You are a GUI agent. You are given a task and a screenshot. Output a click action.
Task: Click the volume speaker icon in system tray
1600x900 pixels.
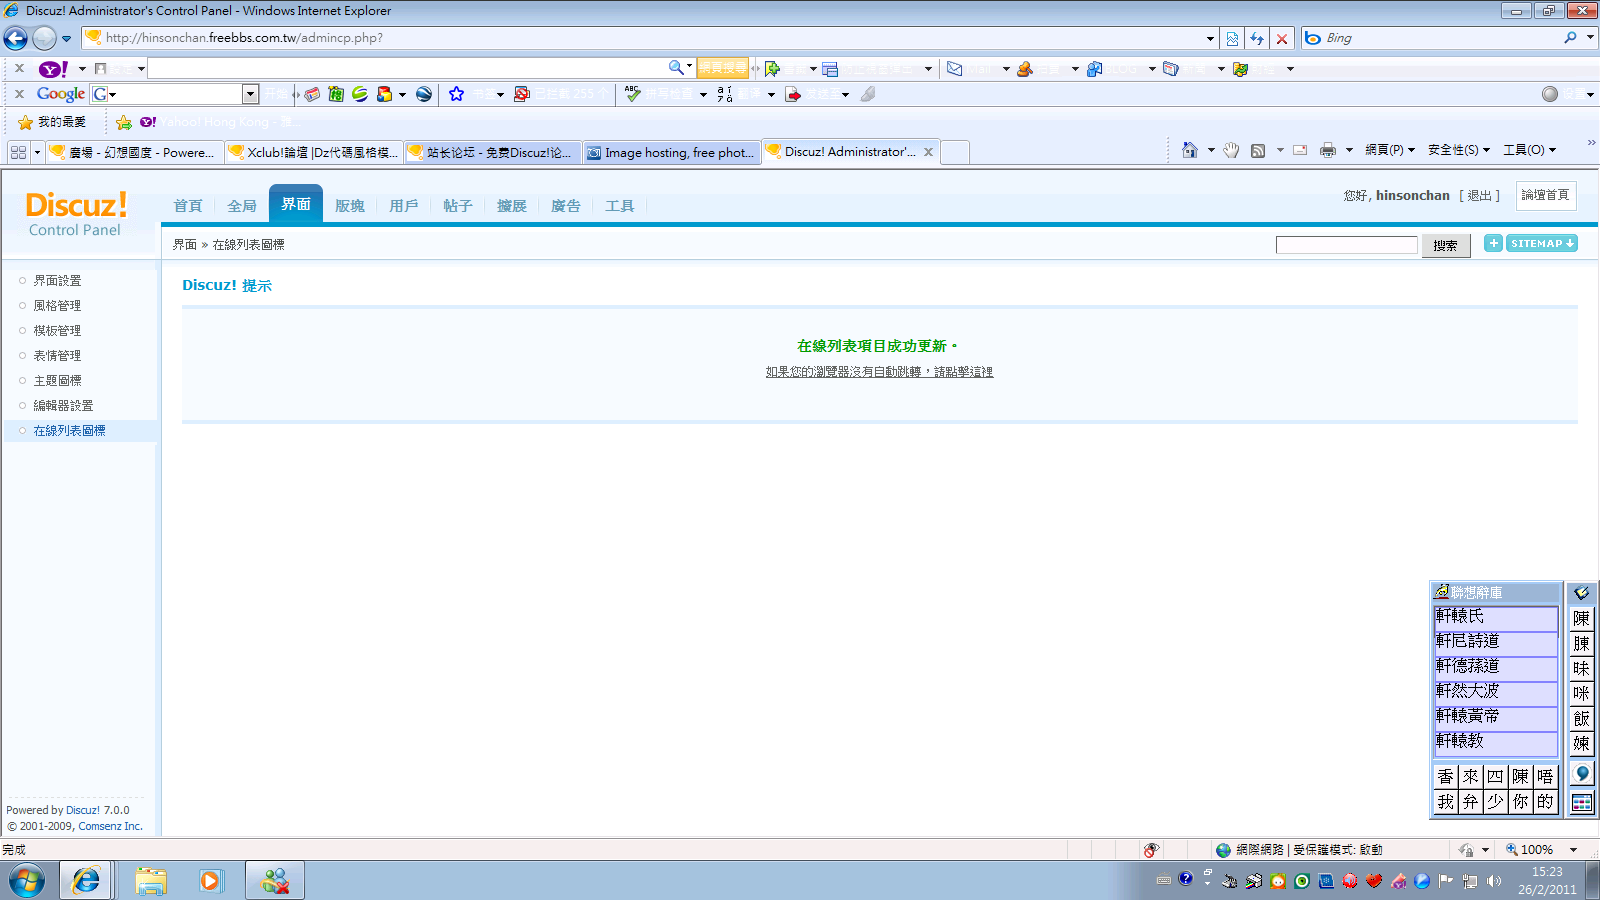pyautogui.click(x=1494, y=881)
